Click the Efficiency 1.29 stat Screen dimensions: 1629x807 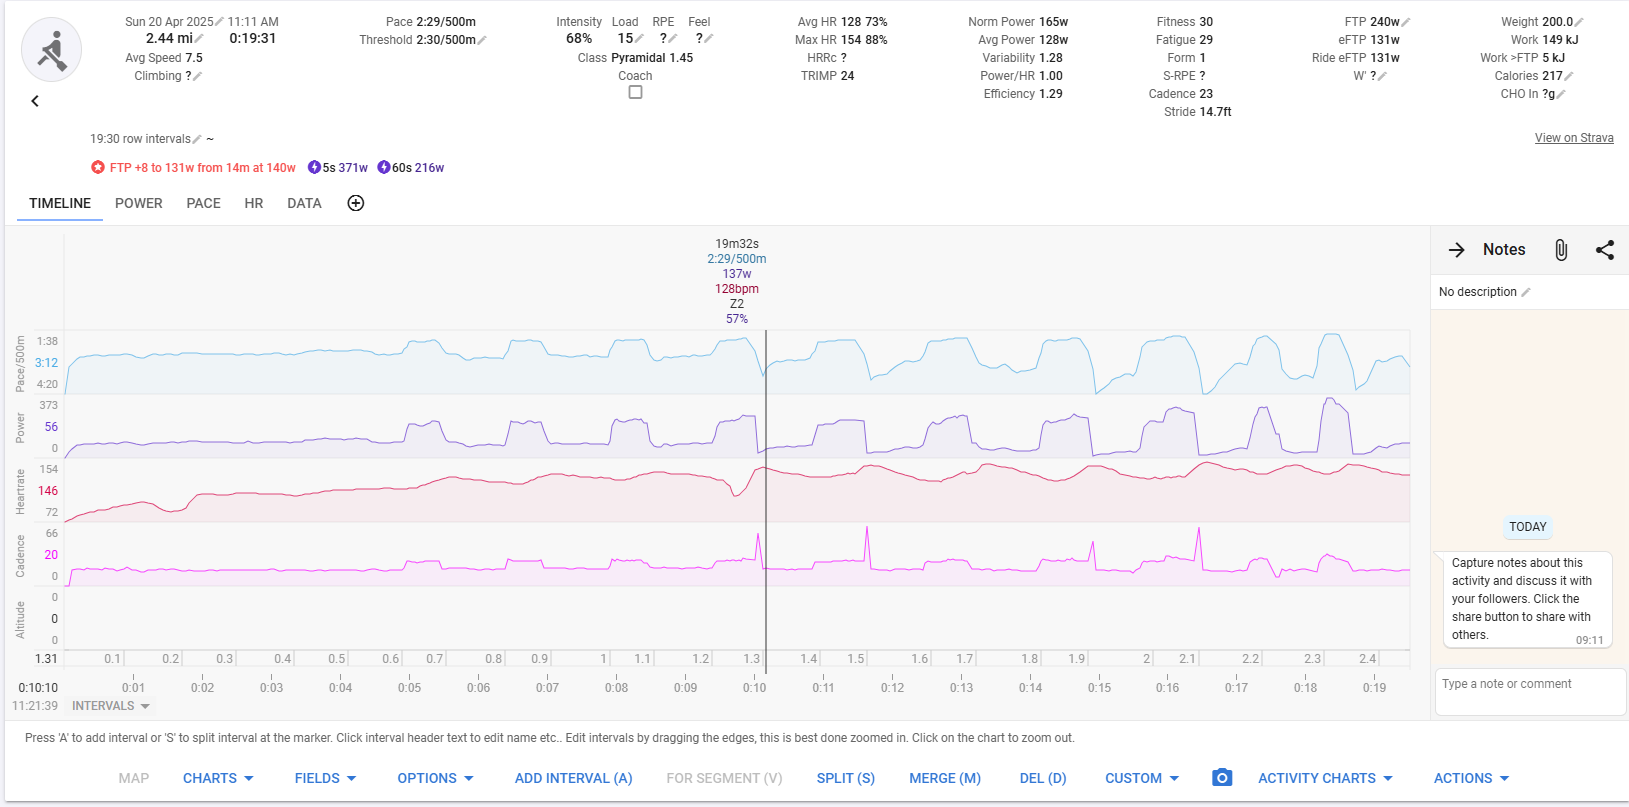(x=1023, y=94)
